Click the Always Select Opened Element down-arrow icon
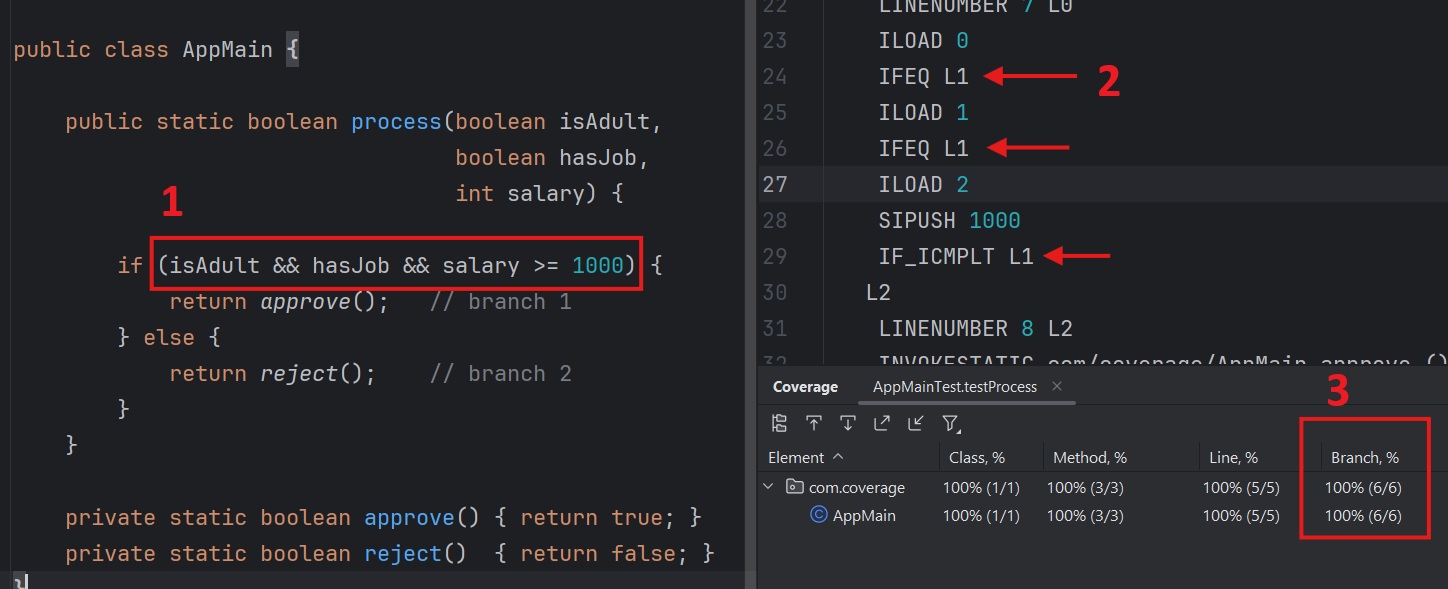 848,423
